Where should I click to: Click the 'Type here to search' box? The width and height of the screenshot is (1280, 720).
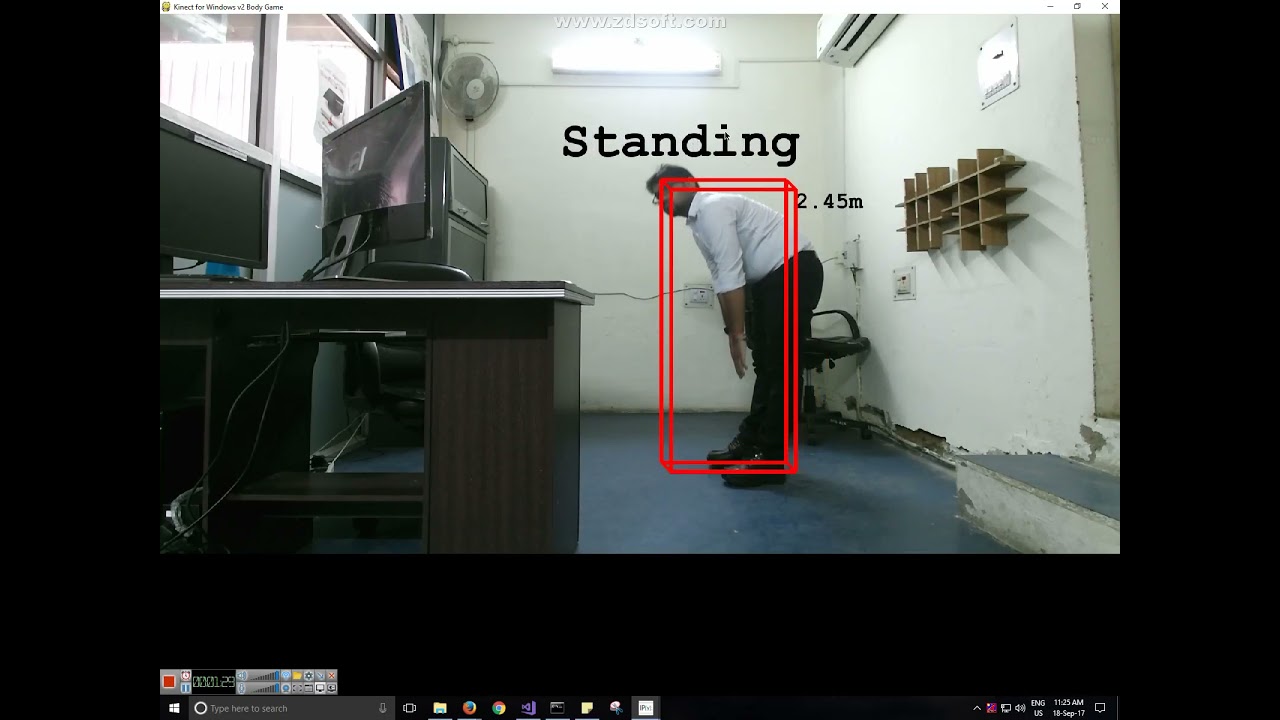point(292,708)
